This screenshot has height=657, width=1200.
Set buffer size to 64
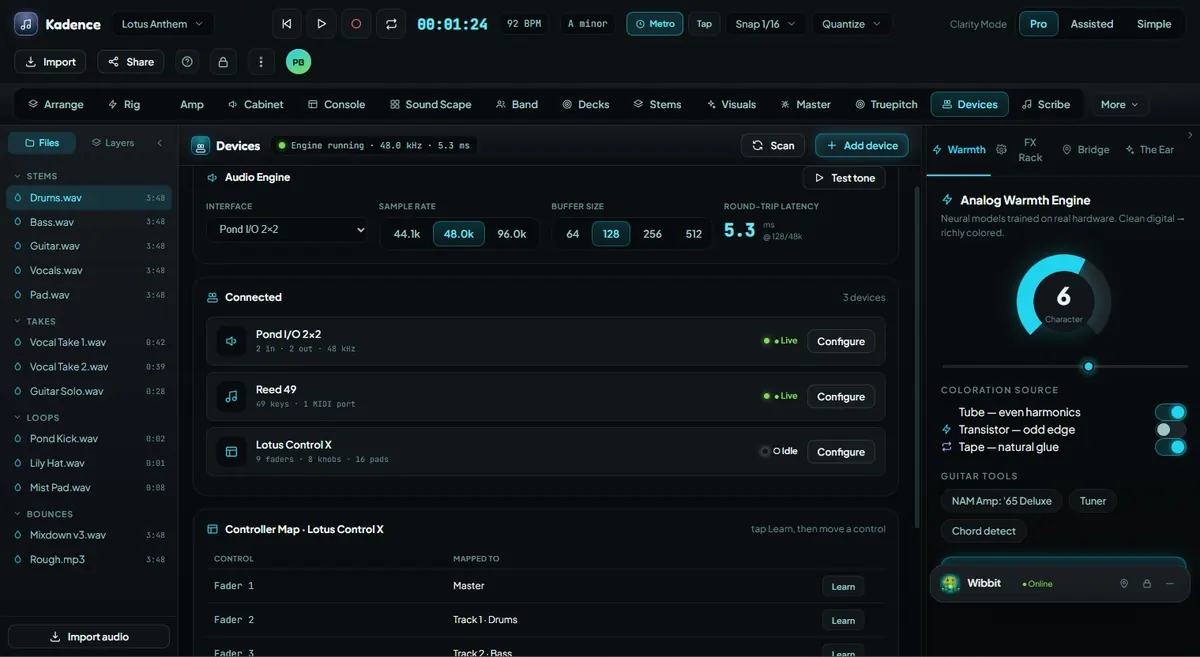click(573, 234)
